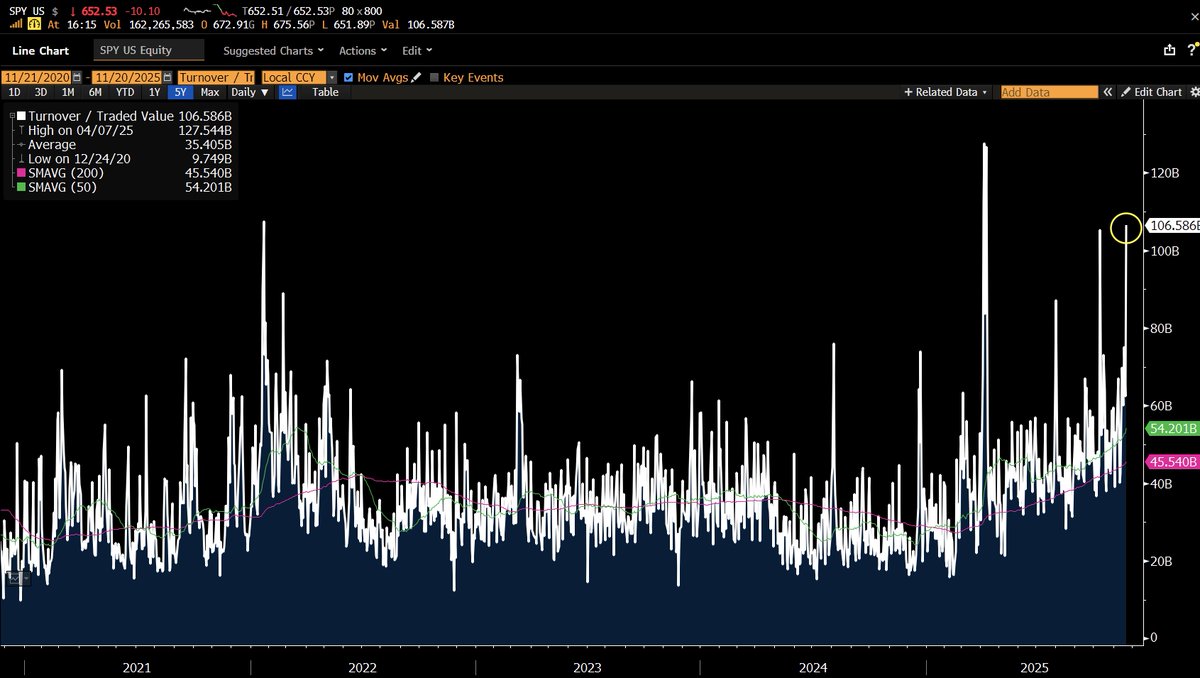The width and height of the screenshot is (1200, 678).
Task: Click the export/share icon at top right
Action: [1169, 50]
